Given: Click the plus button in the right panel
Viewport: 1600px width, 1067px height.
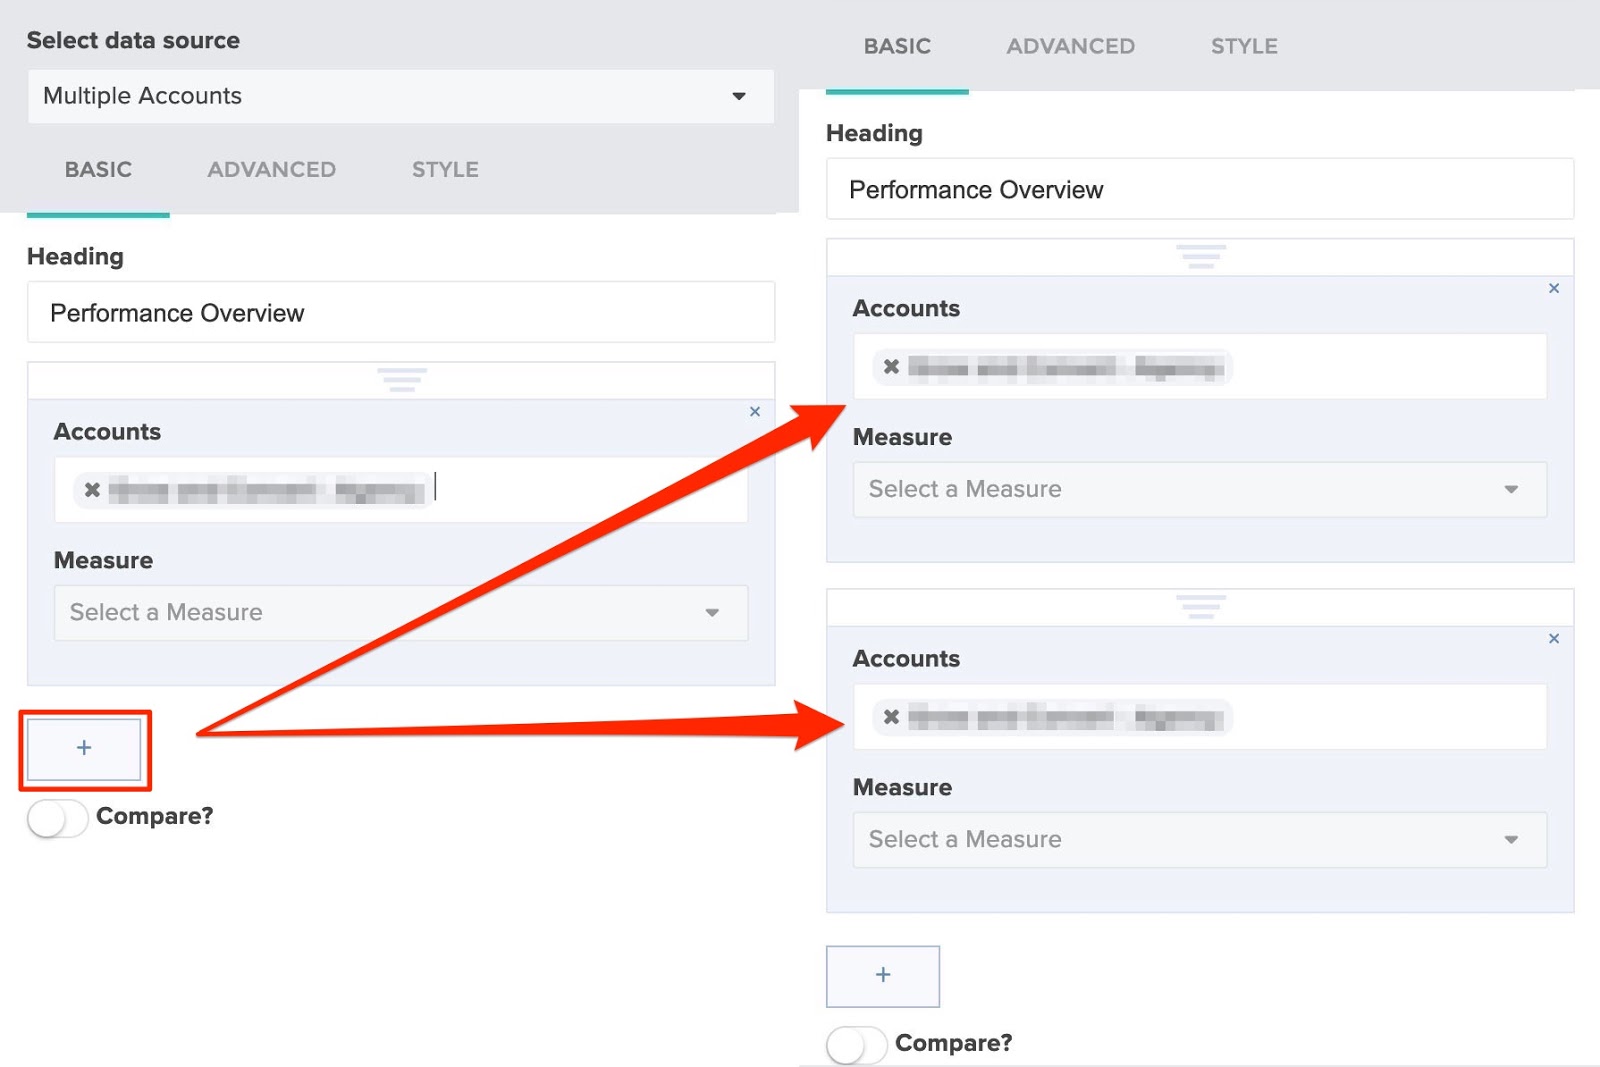Looking at the screenshot, I should coord(882,975).
